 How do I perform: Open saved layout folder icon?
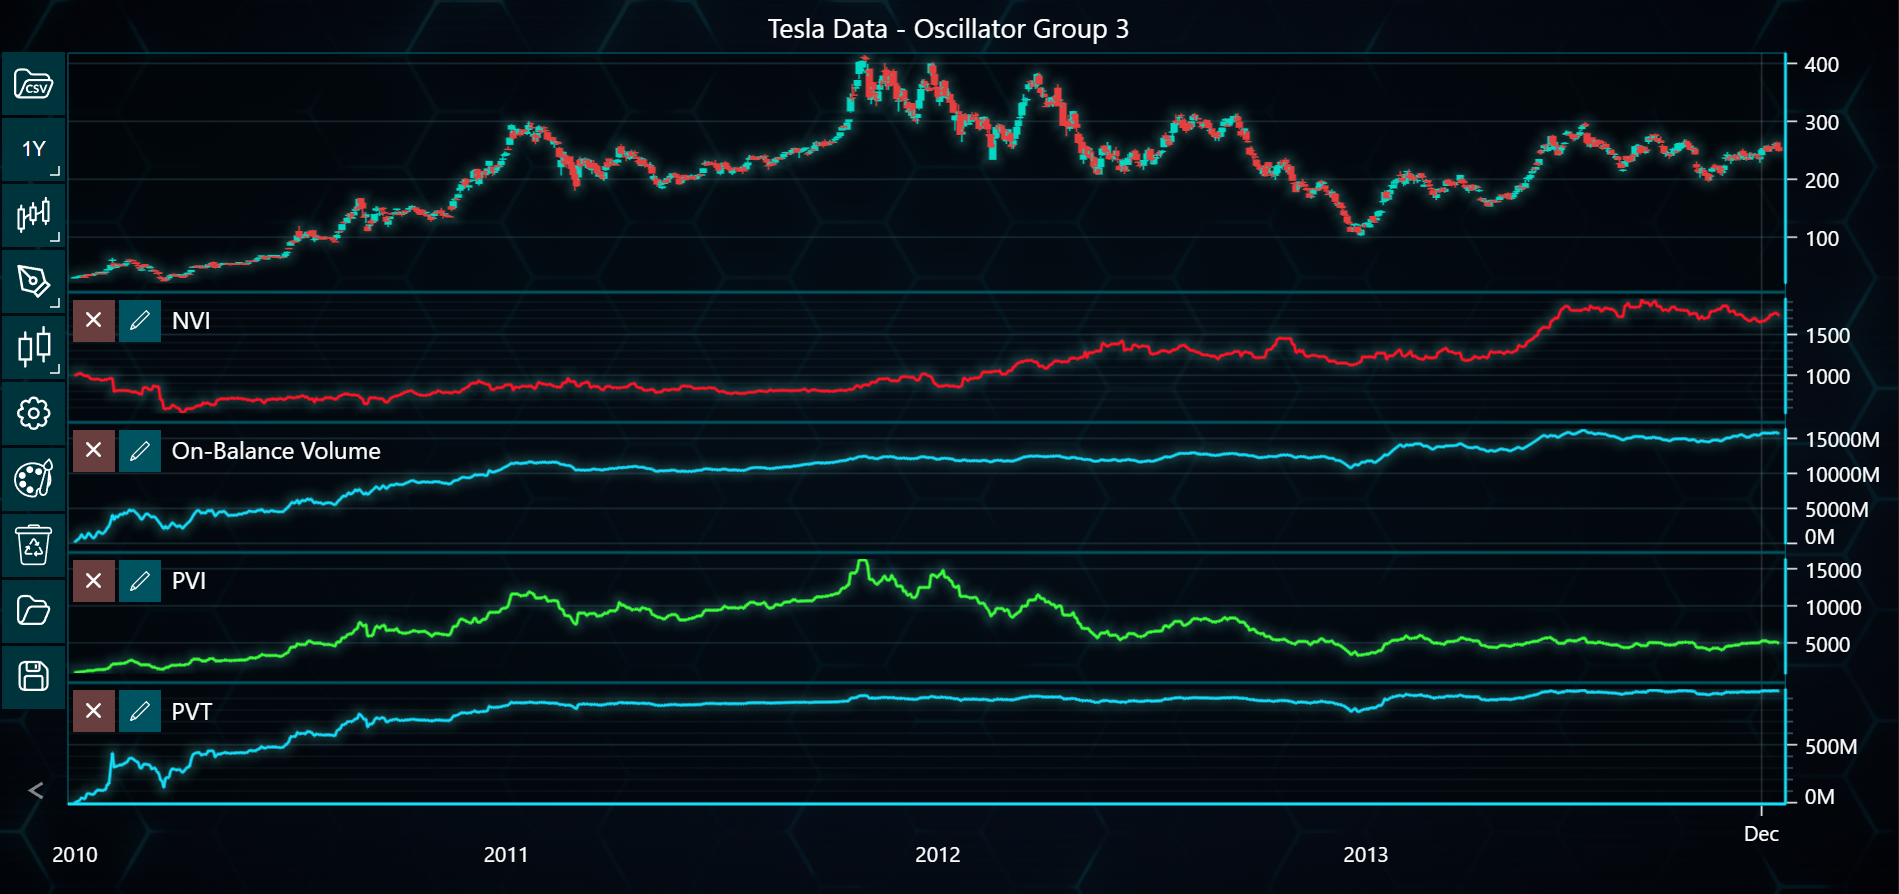click(x=33, y=611)
